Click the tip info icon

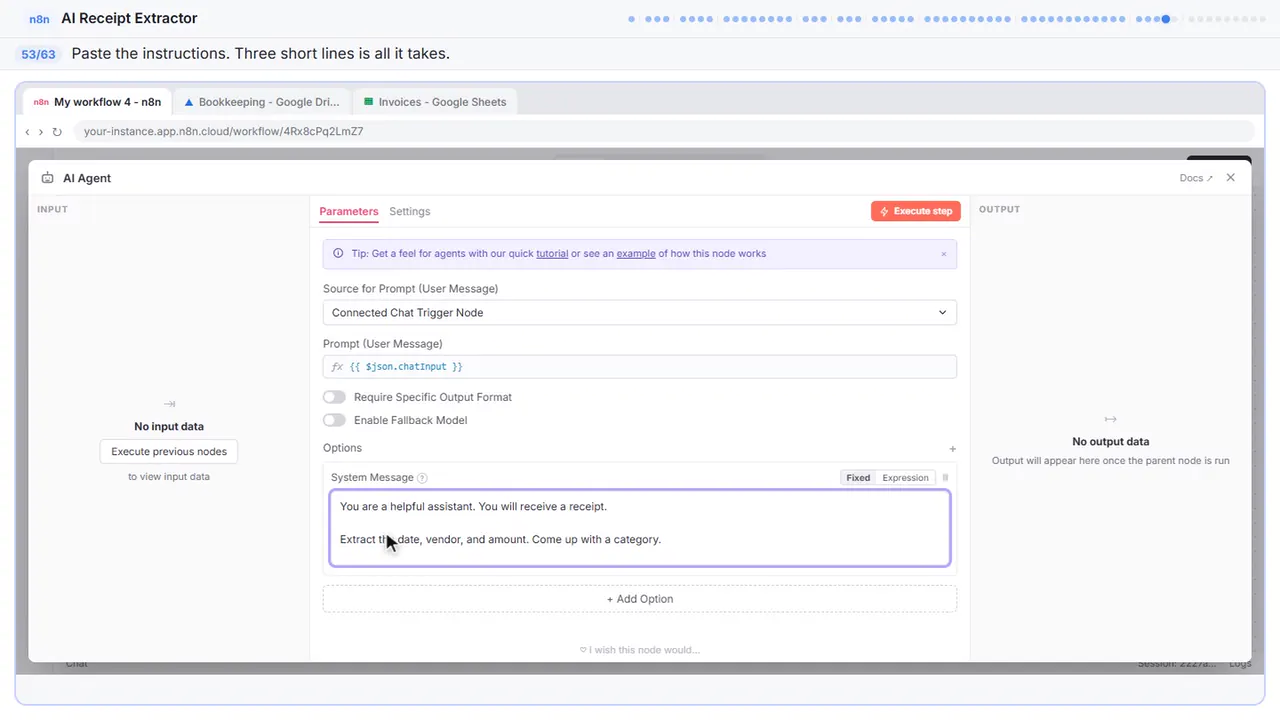point(338,254)
